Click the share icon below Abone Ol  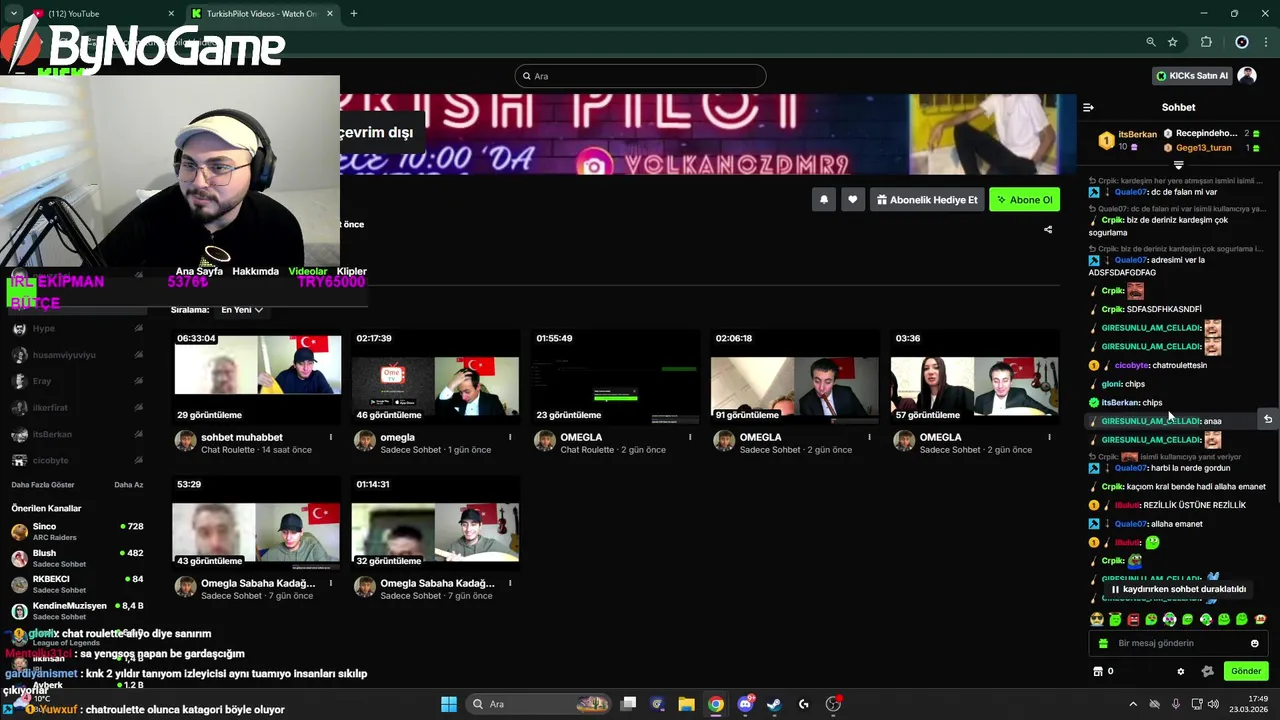point(1048,229)
